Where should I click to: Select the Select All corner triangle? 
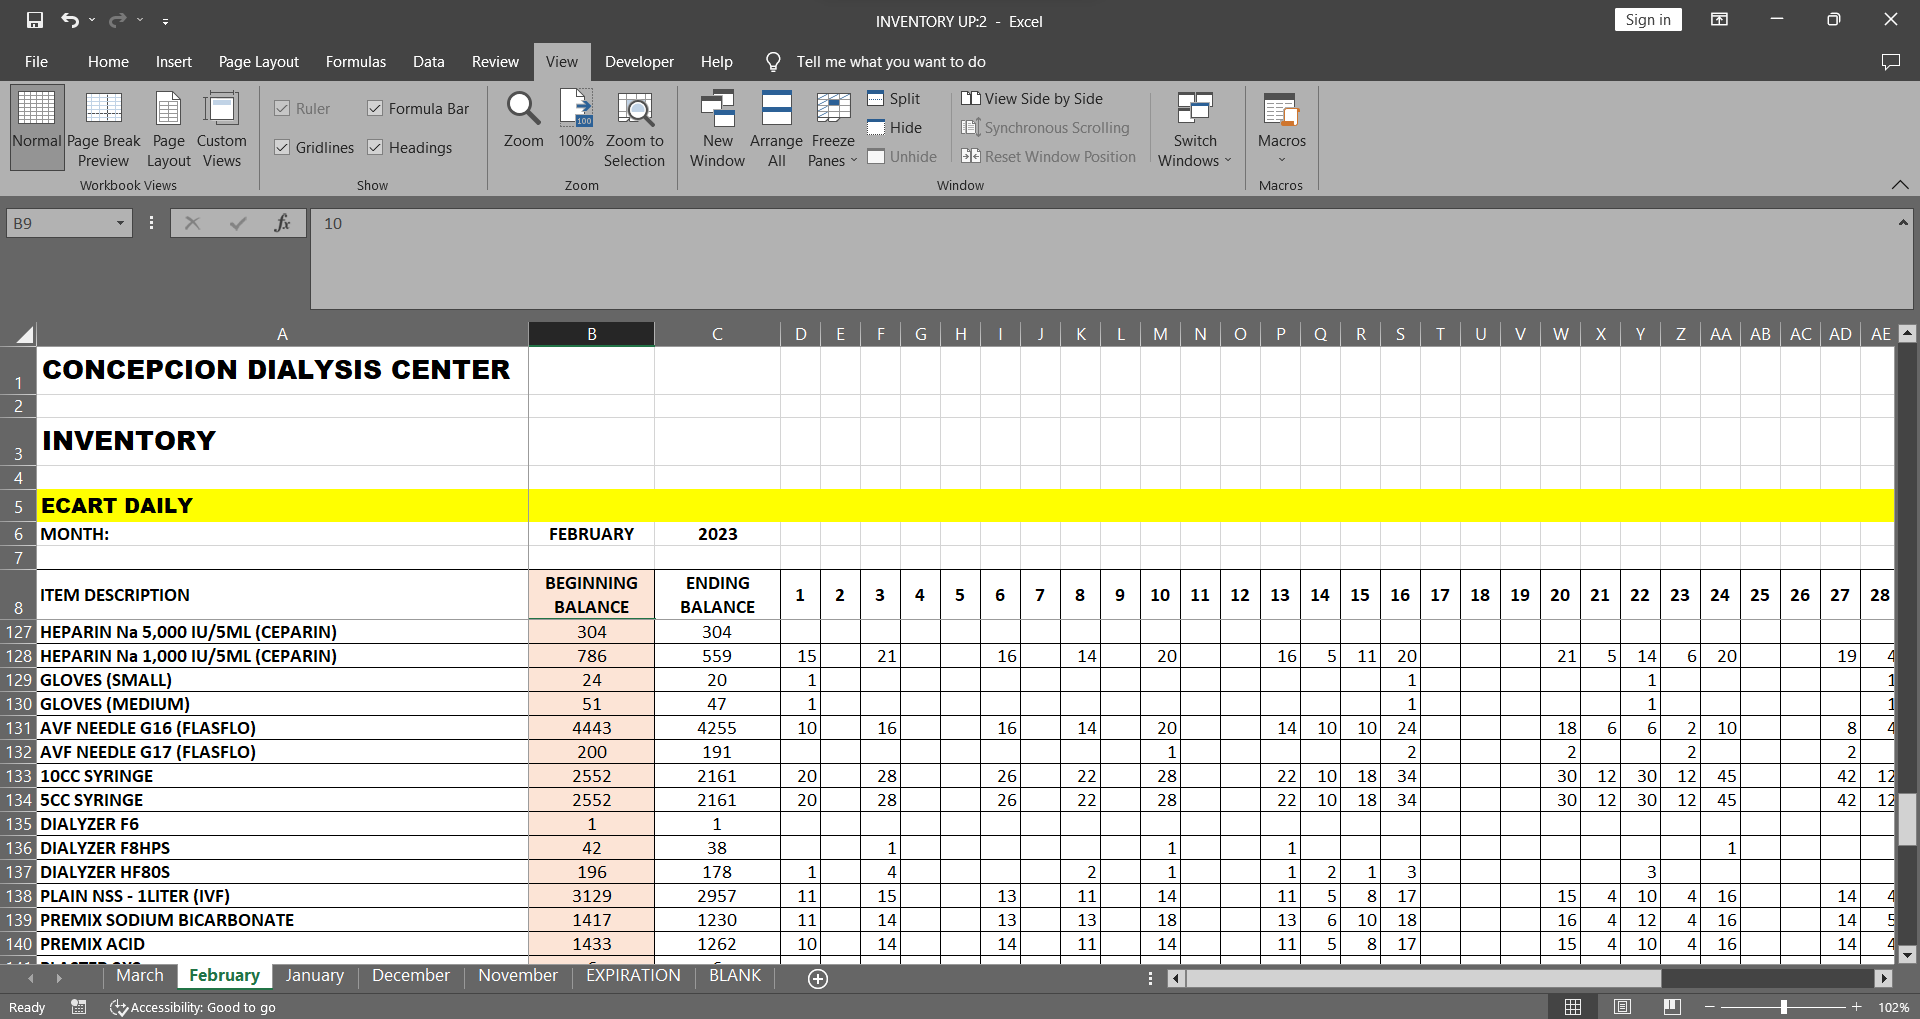click(x=24, y=334)
